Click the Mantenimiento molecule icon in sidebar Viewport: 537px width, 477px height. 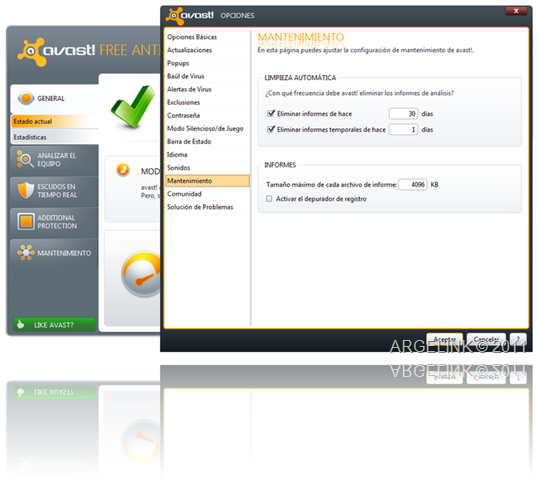tap(26, 253)
